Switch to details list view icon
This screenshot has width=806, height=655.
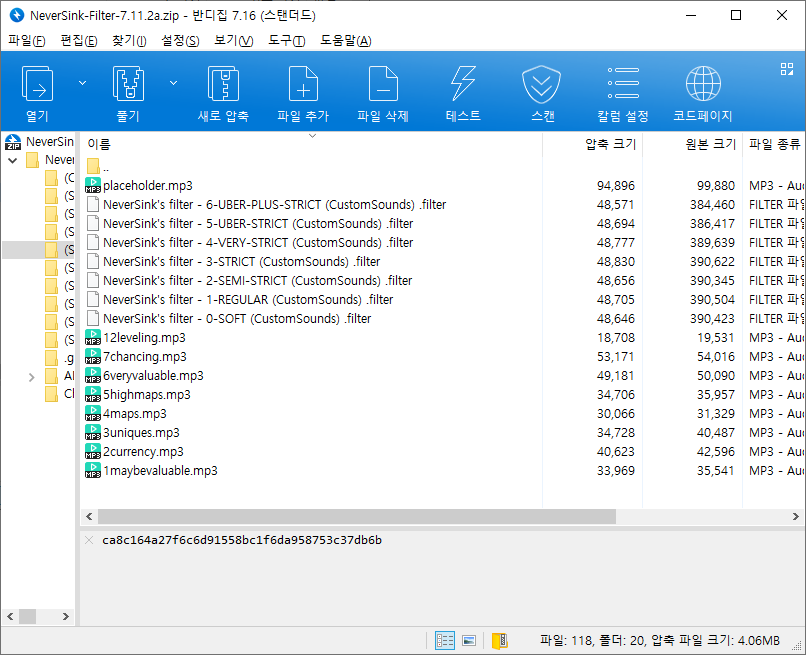(x=445, y=641)
